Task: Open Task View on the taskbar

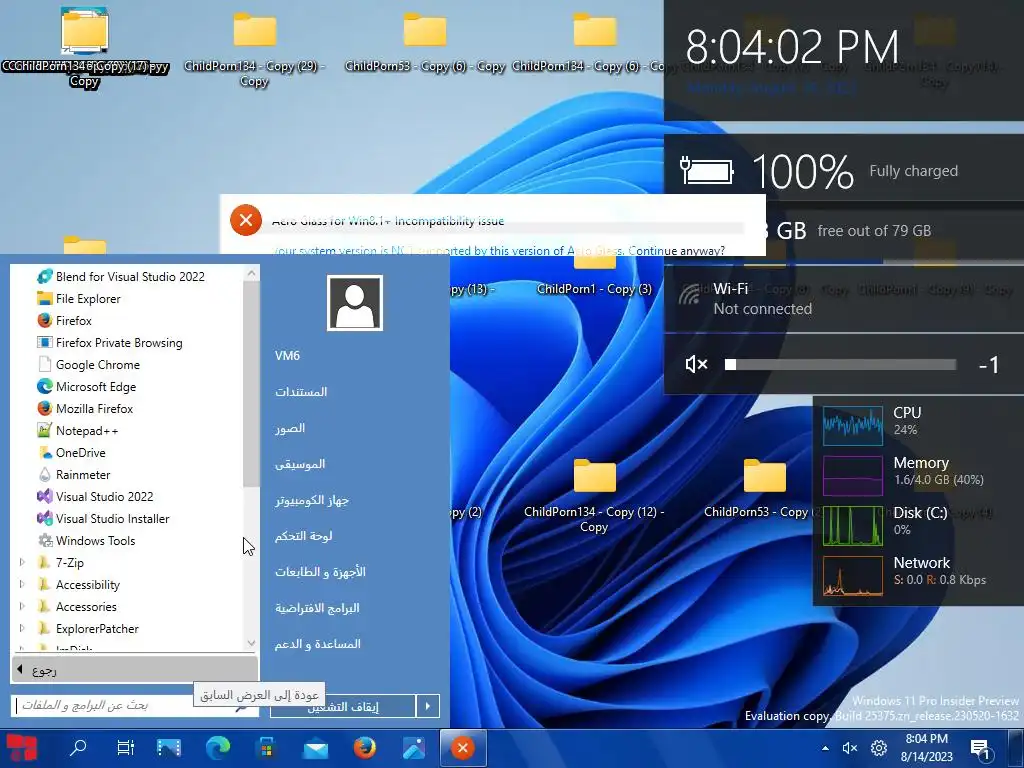Action: tap(125, 748)
